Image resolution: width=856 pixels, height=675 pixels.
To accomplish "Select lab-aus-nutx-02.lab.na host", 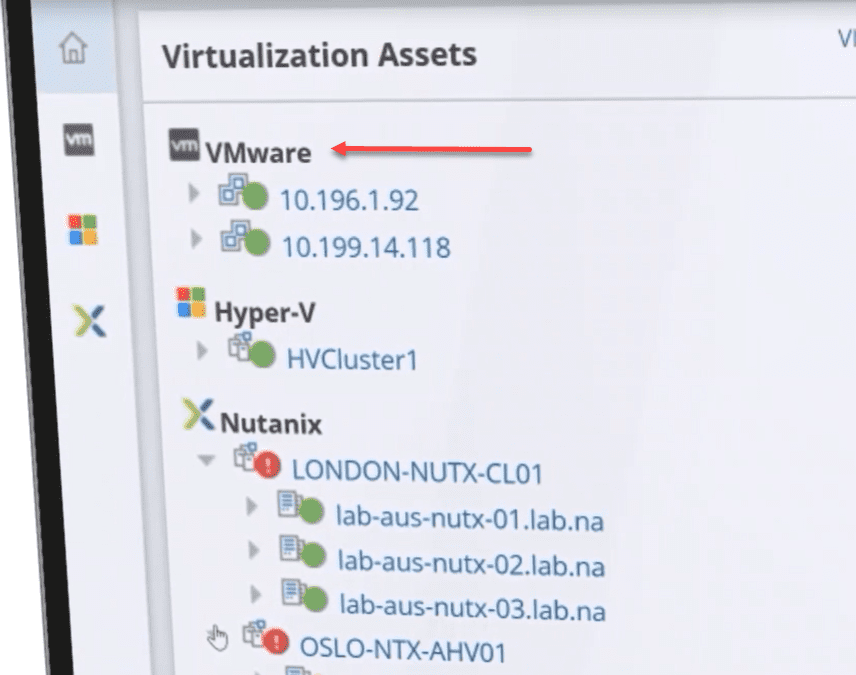I will pyautogui.click(x=472, y=563).
